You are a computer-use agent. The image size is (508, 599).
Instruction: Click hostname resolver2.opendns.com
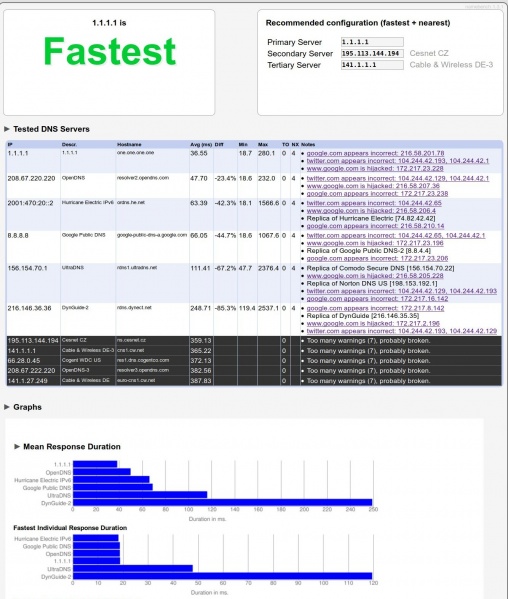pyautogui.click(x=143, y=178)
